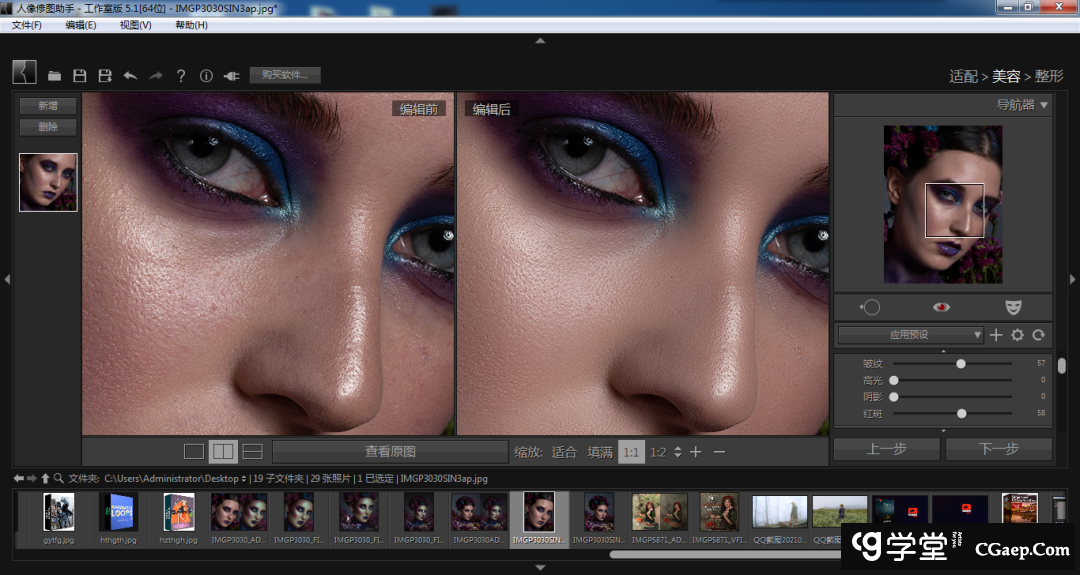Click the plug-in connector icon
This screenshot has width=1080, height=575.
pos(232,76)
